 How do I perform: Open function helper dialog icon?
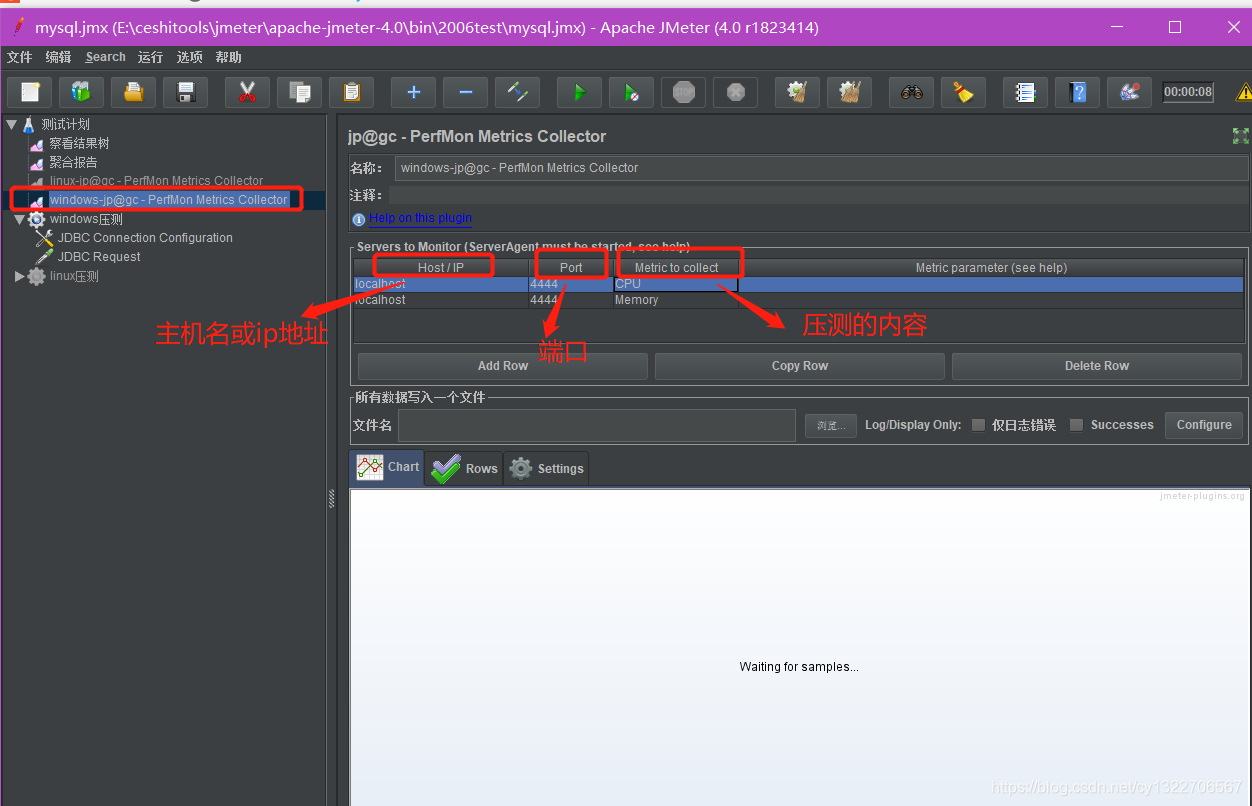1026,92
